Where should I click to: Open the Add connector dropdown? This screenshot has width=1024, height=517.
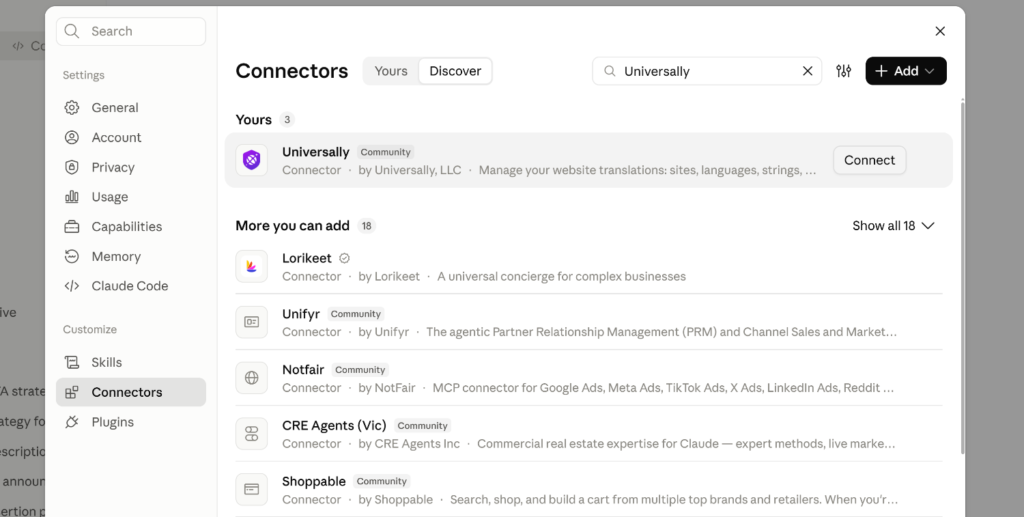pos(906,71)
